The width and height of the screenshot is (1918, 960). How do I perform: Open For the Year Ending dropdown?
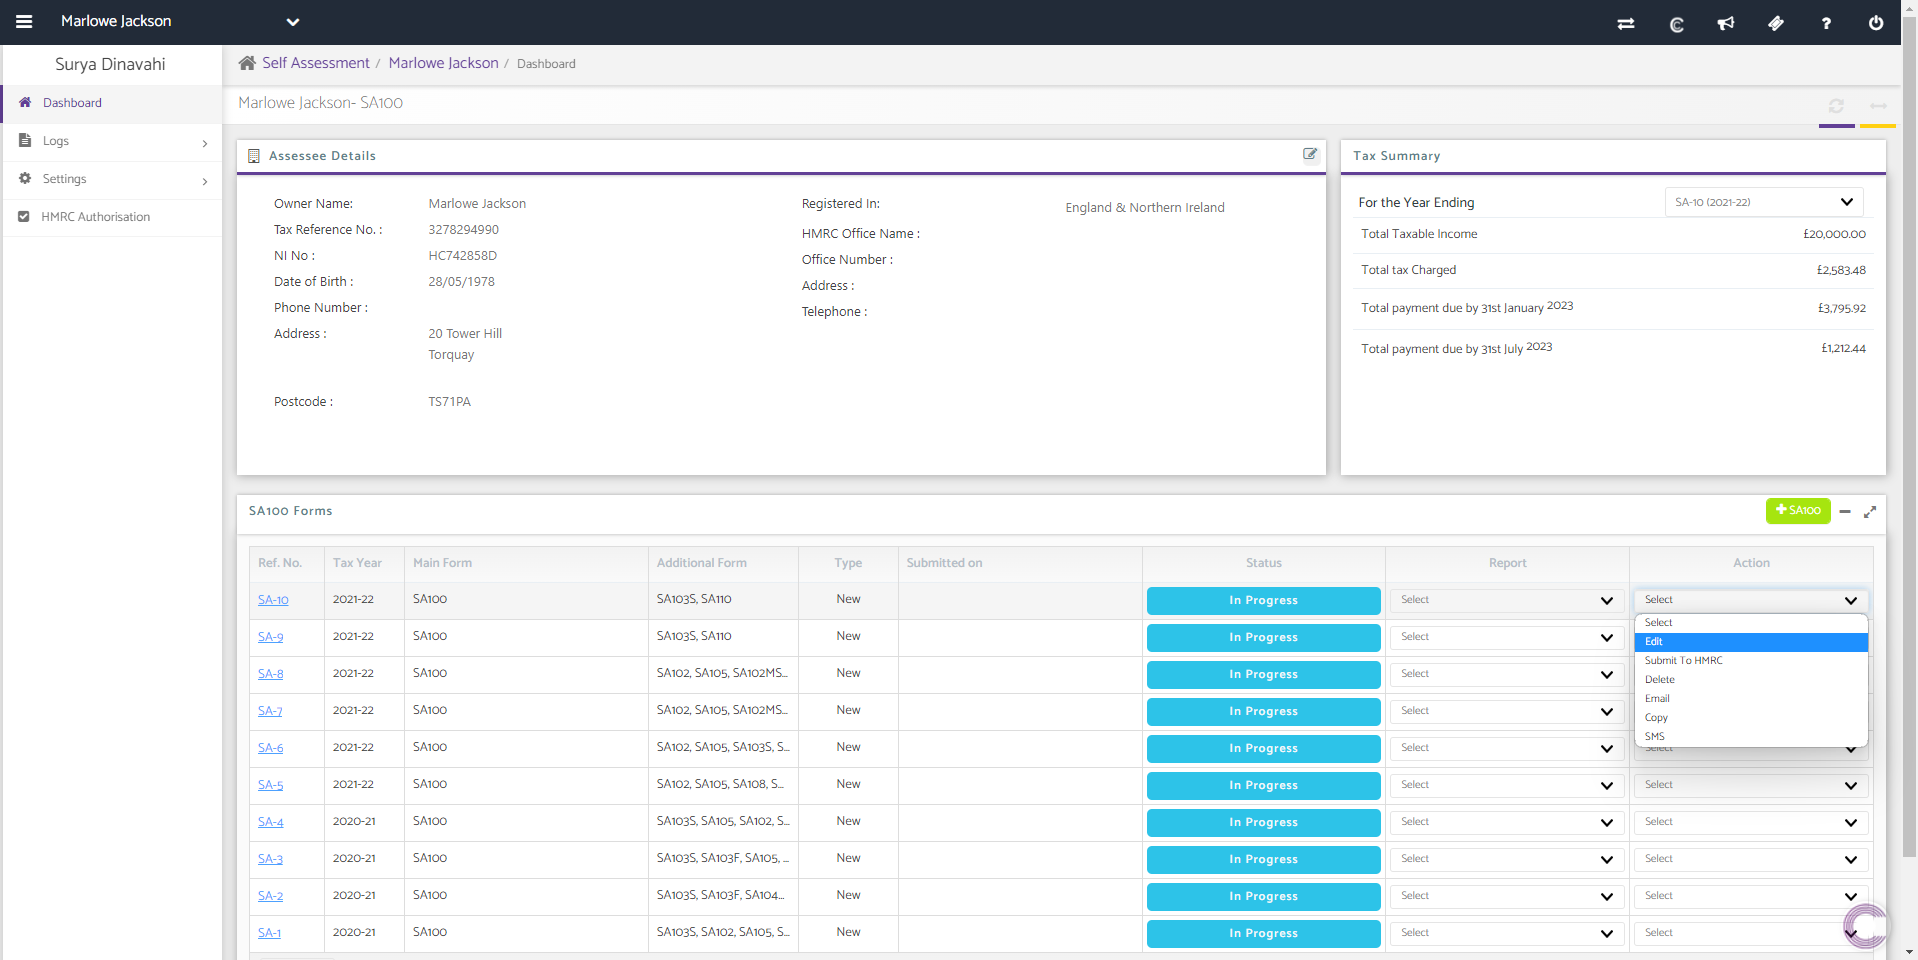click(x=1763, y=202)
